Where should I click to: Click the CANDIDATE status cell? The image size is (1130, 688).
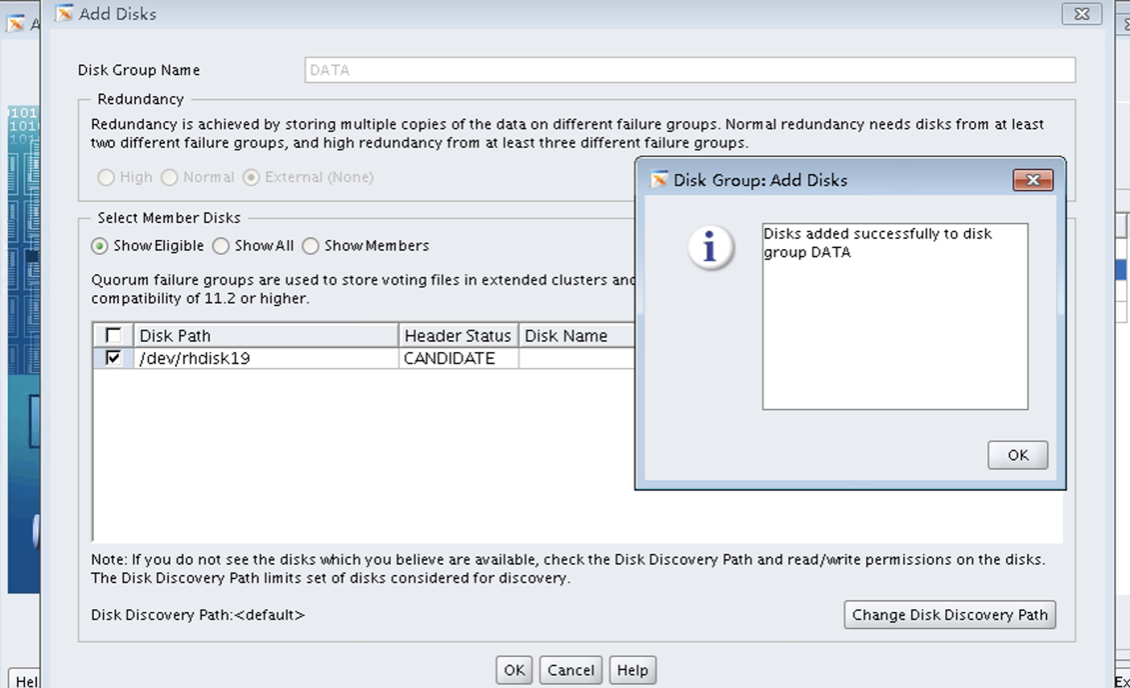pyautogui.click(x=458, y=358)
